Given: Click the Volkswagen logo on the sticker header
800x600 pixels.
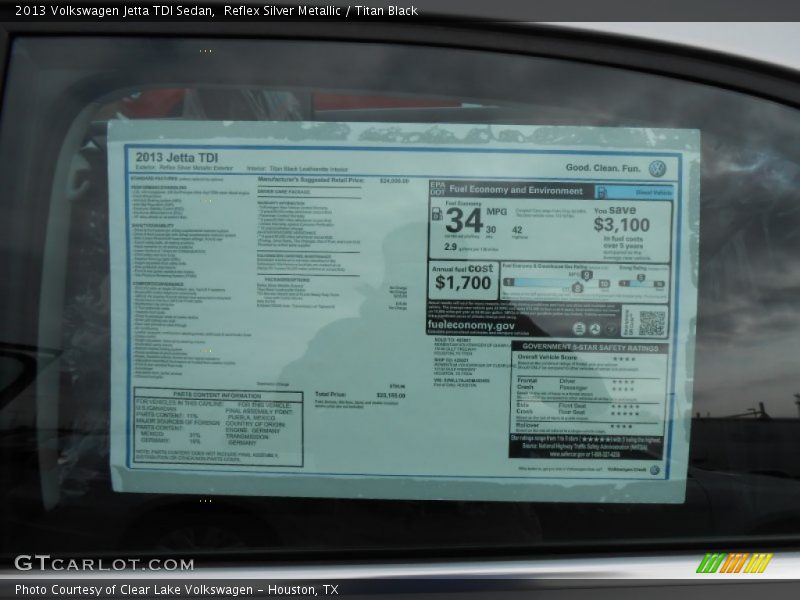Looking at the screenshot, I should point(657,169).
